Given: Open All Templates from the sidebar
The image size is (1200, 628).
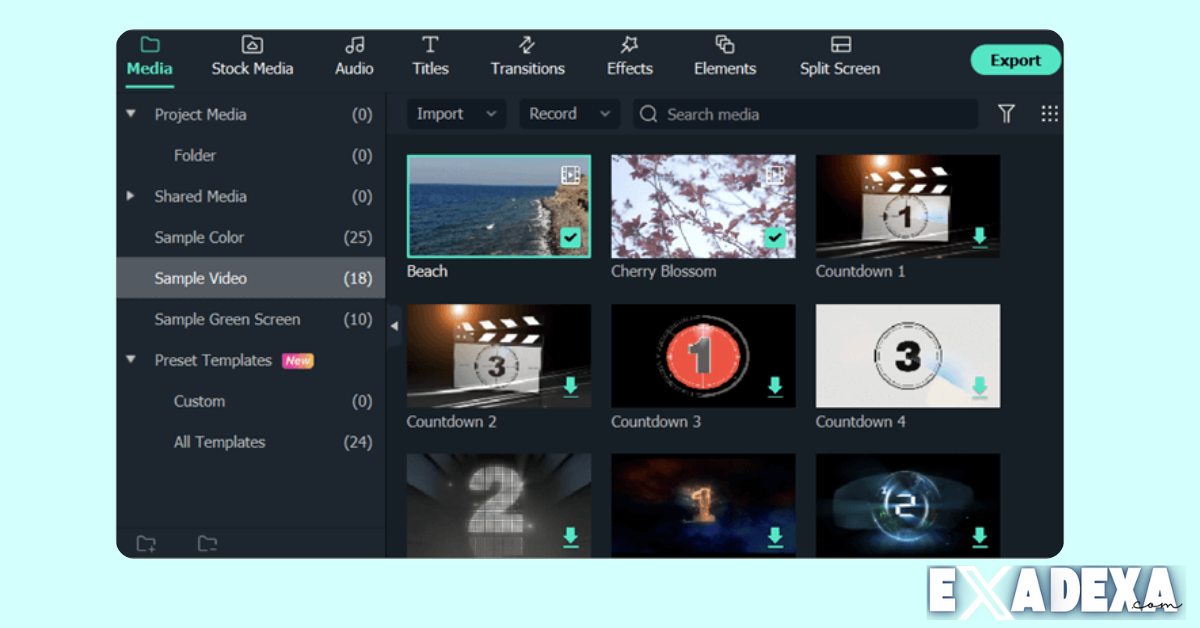Looking at the screenshot, I should tap(219, 441).
